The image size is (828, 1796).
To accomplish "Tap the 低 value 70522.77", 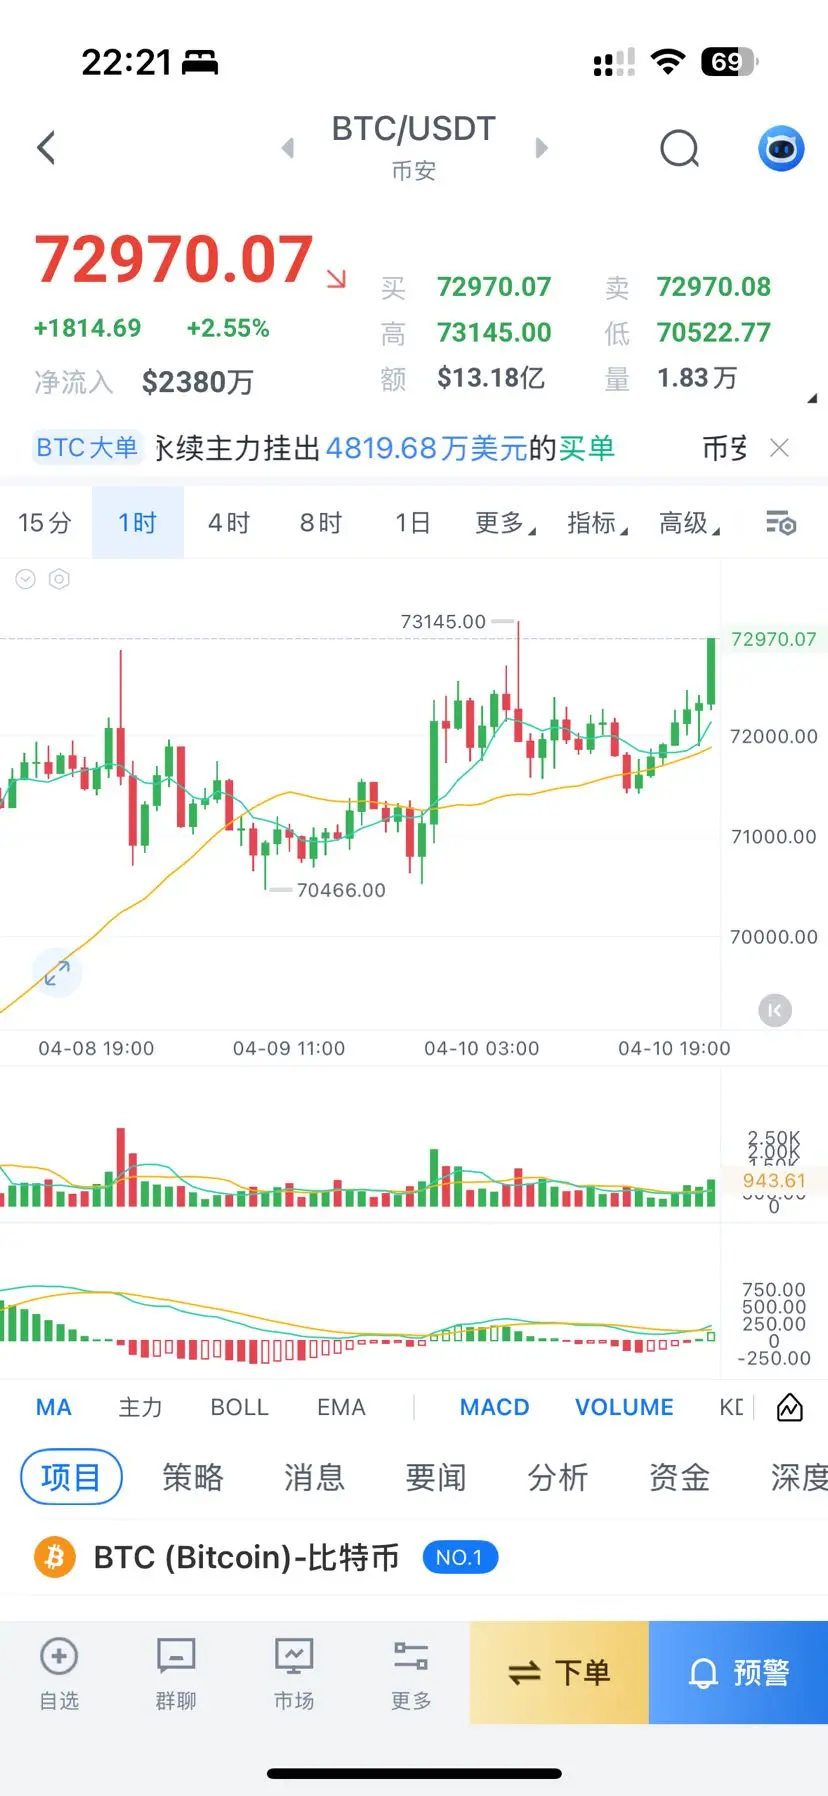I will pos(714,332).
